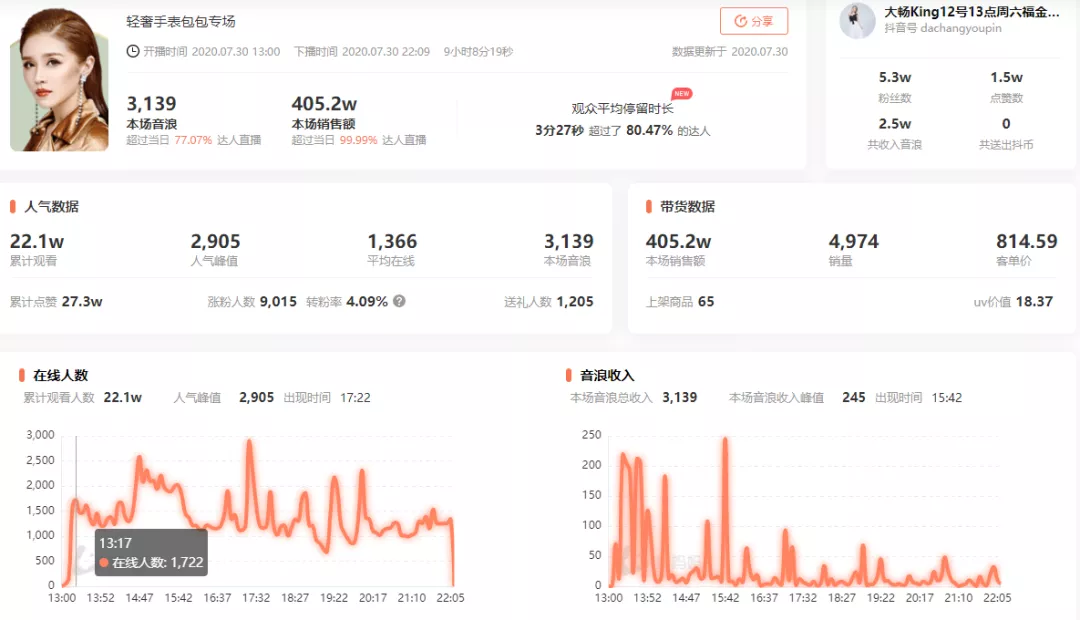Click the 分享 share button

[x=754, y=21]
